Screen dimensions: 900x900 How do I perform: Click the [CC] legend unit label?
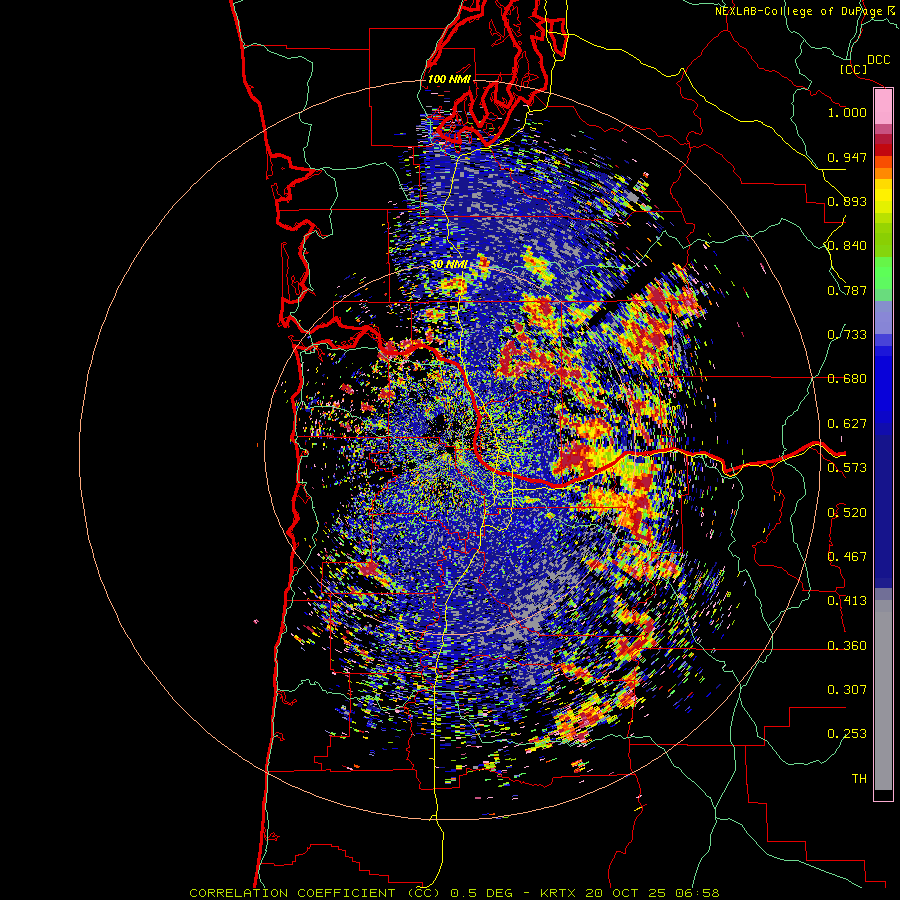pos(852,69)
